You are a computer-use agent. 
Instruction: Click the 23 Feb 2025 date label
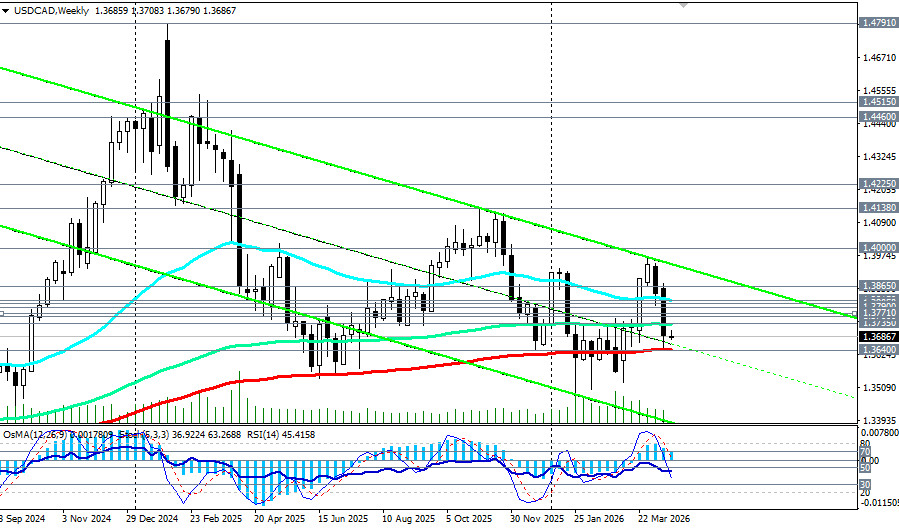coord(216,519)
